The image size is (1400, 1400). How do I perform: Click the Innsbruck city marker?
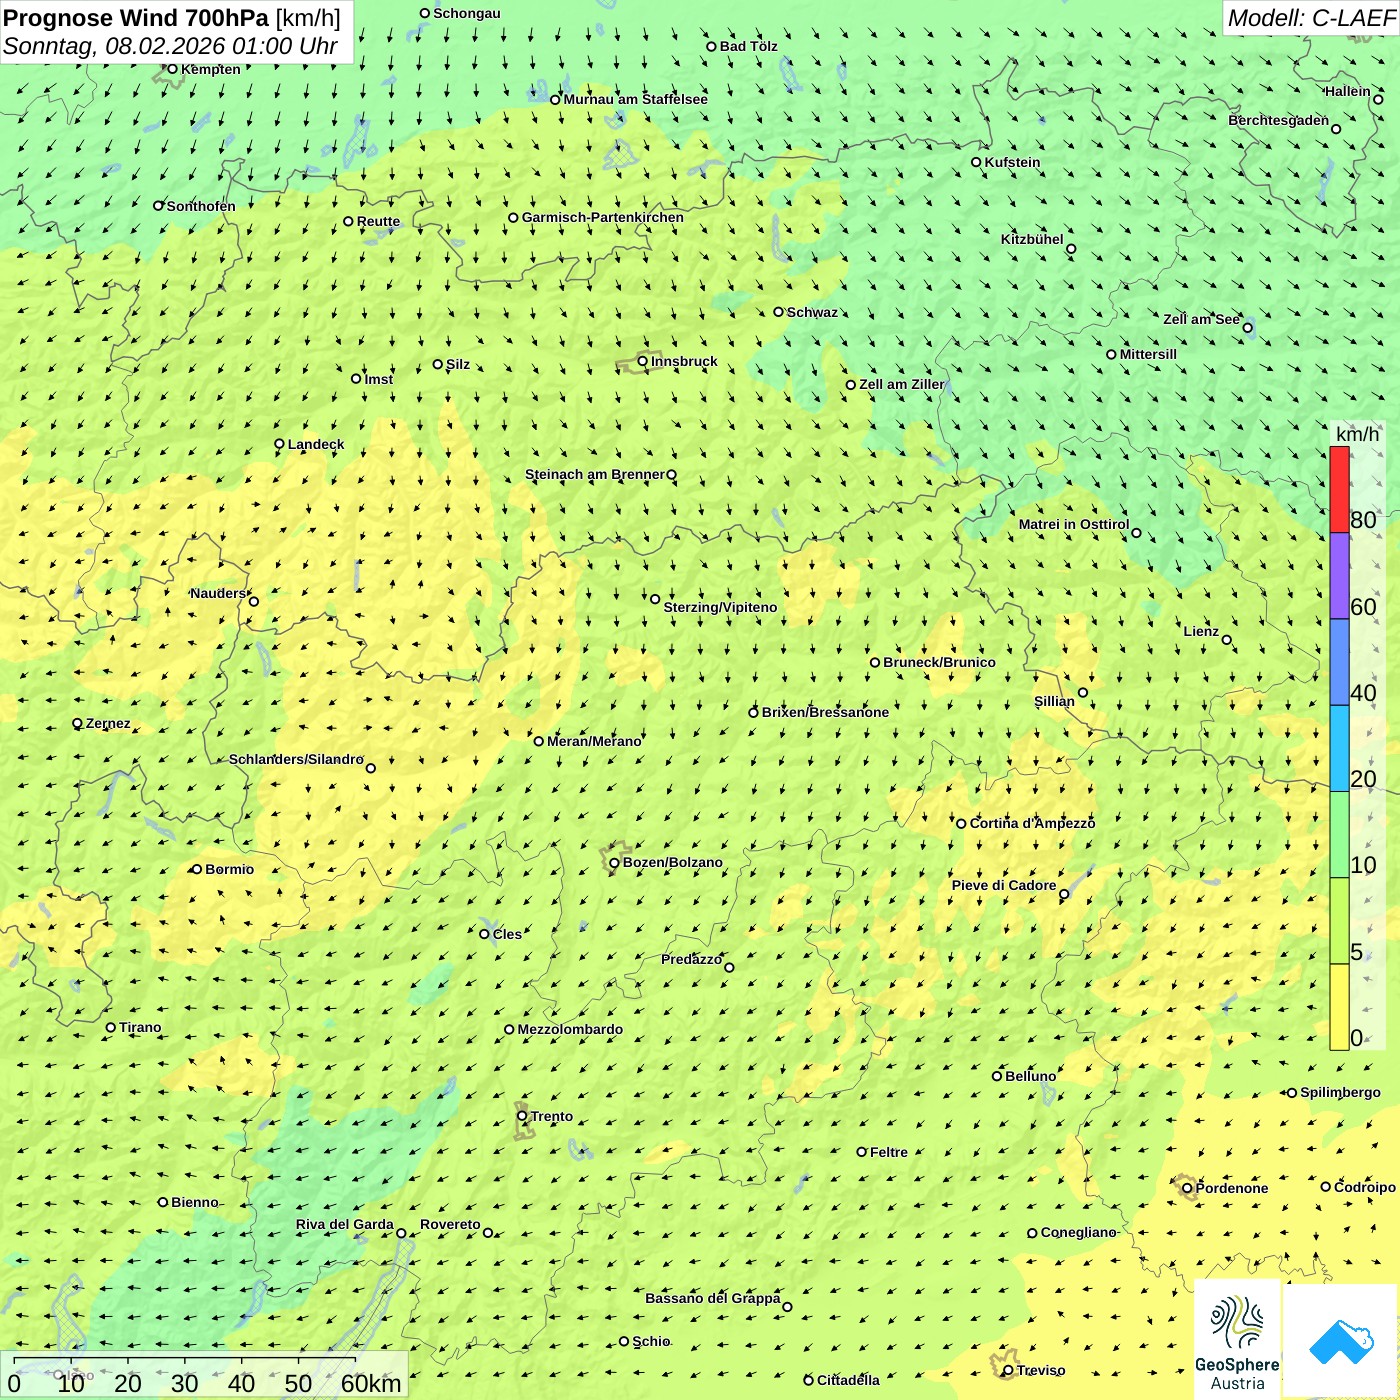tap(643, 362)
